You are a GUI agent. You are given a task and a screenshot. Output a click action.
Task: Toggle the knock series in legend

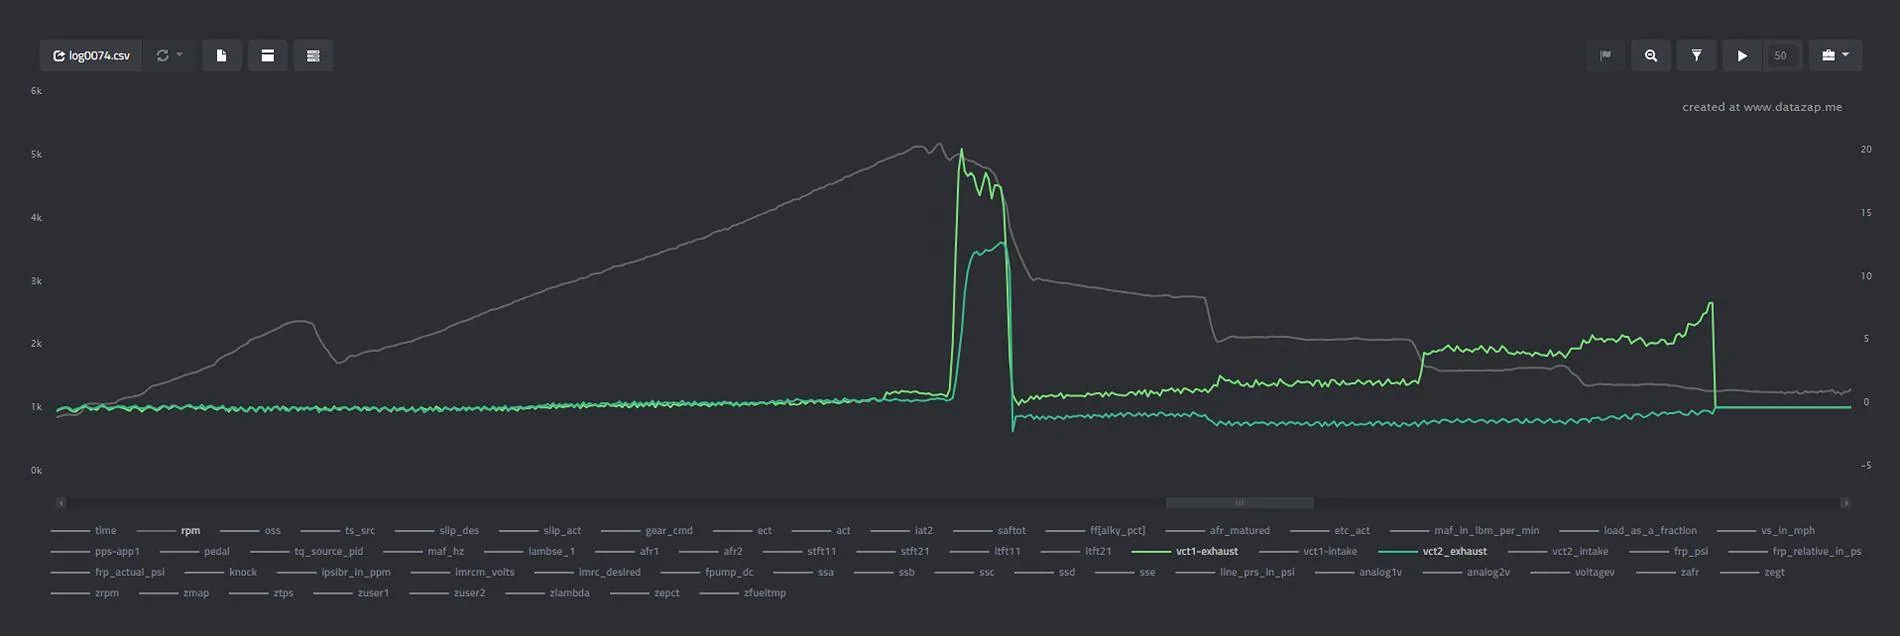[x=221, y=573]
